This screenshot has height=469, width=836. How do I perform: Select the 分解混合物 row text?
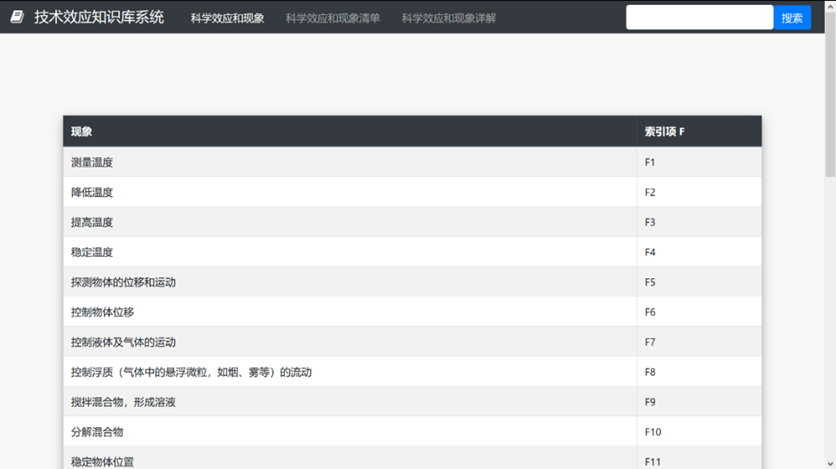pos(97,432)
